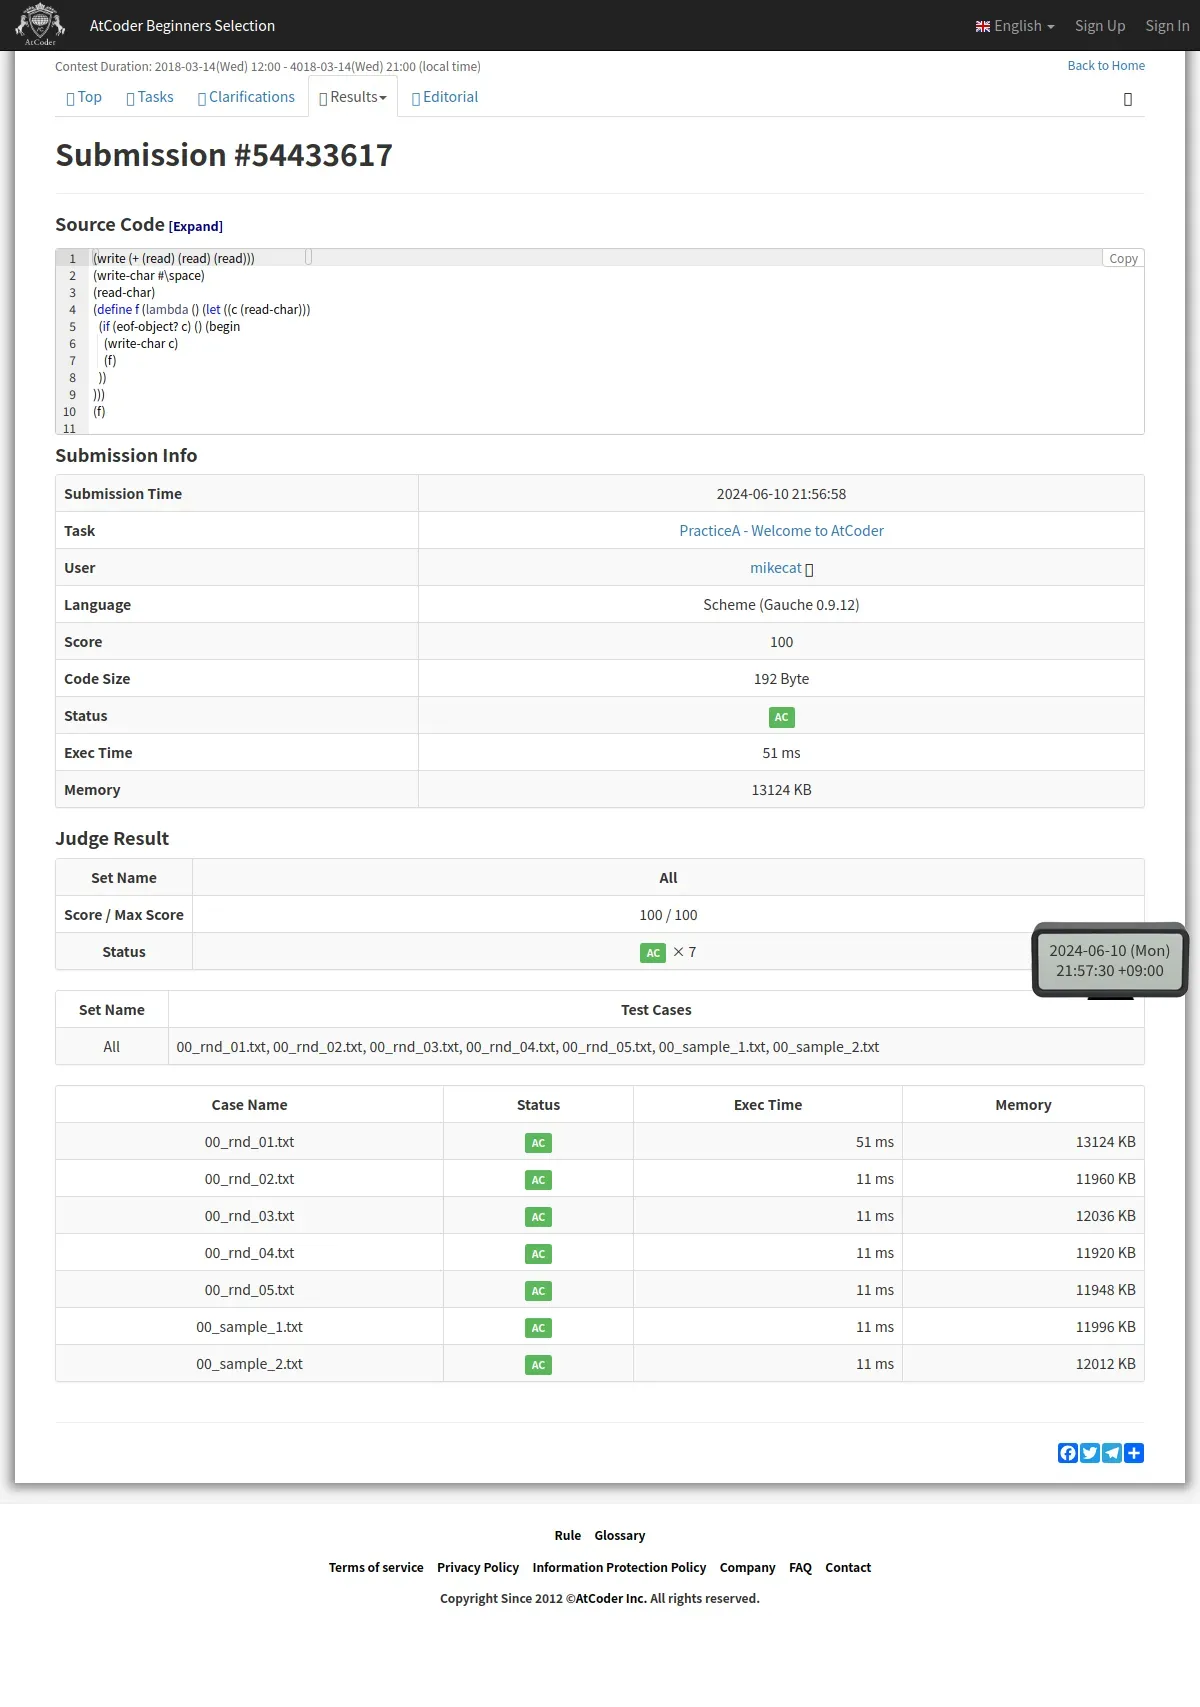Open the Company footer link
The height and width of the screenshot is (1707, 1200).
coord(747,1568)
